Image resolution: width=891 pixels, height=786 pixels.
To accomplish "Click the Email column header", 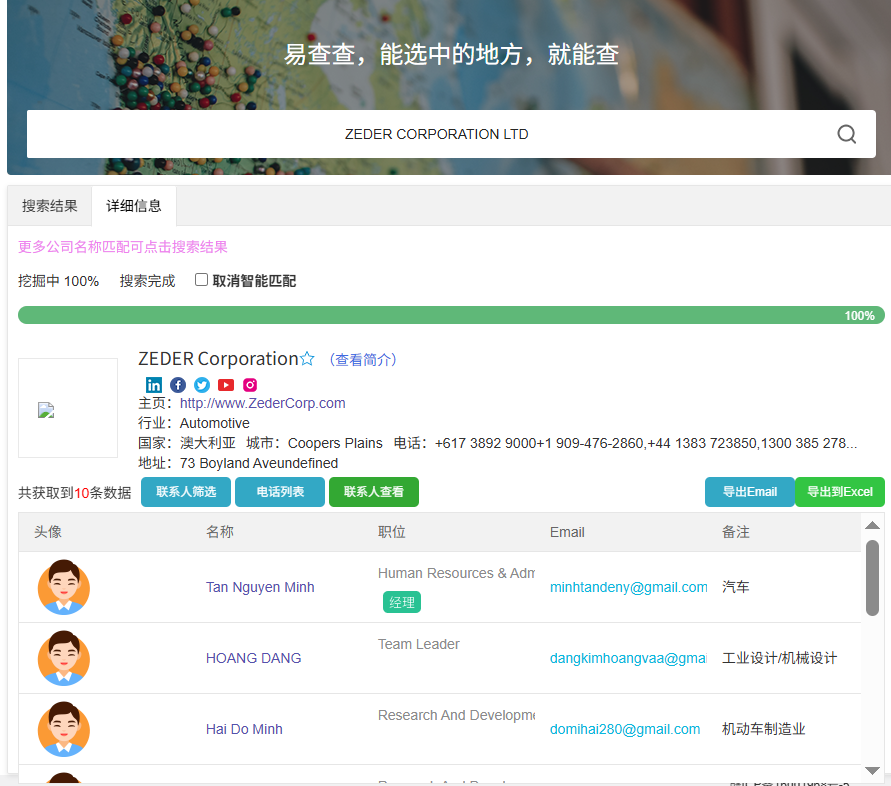I will coord(567,532).
